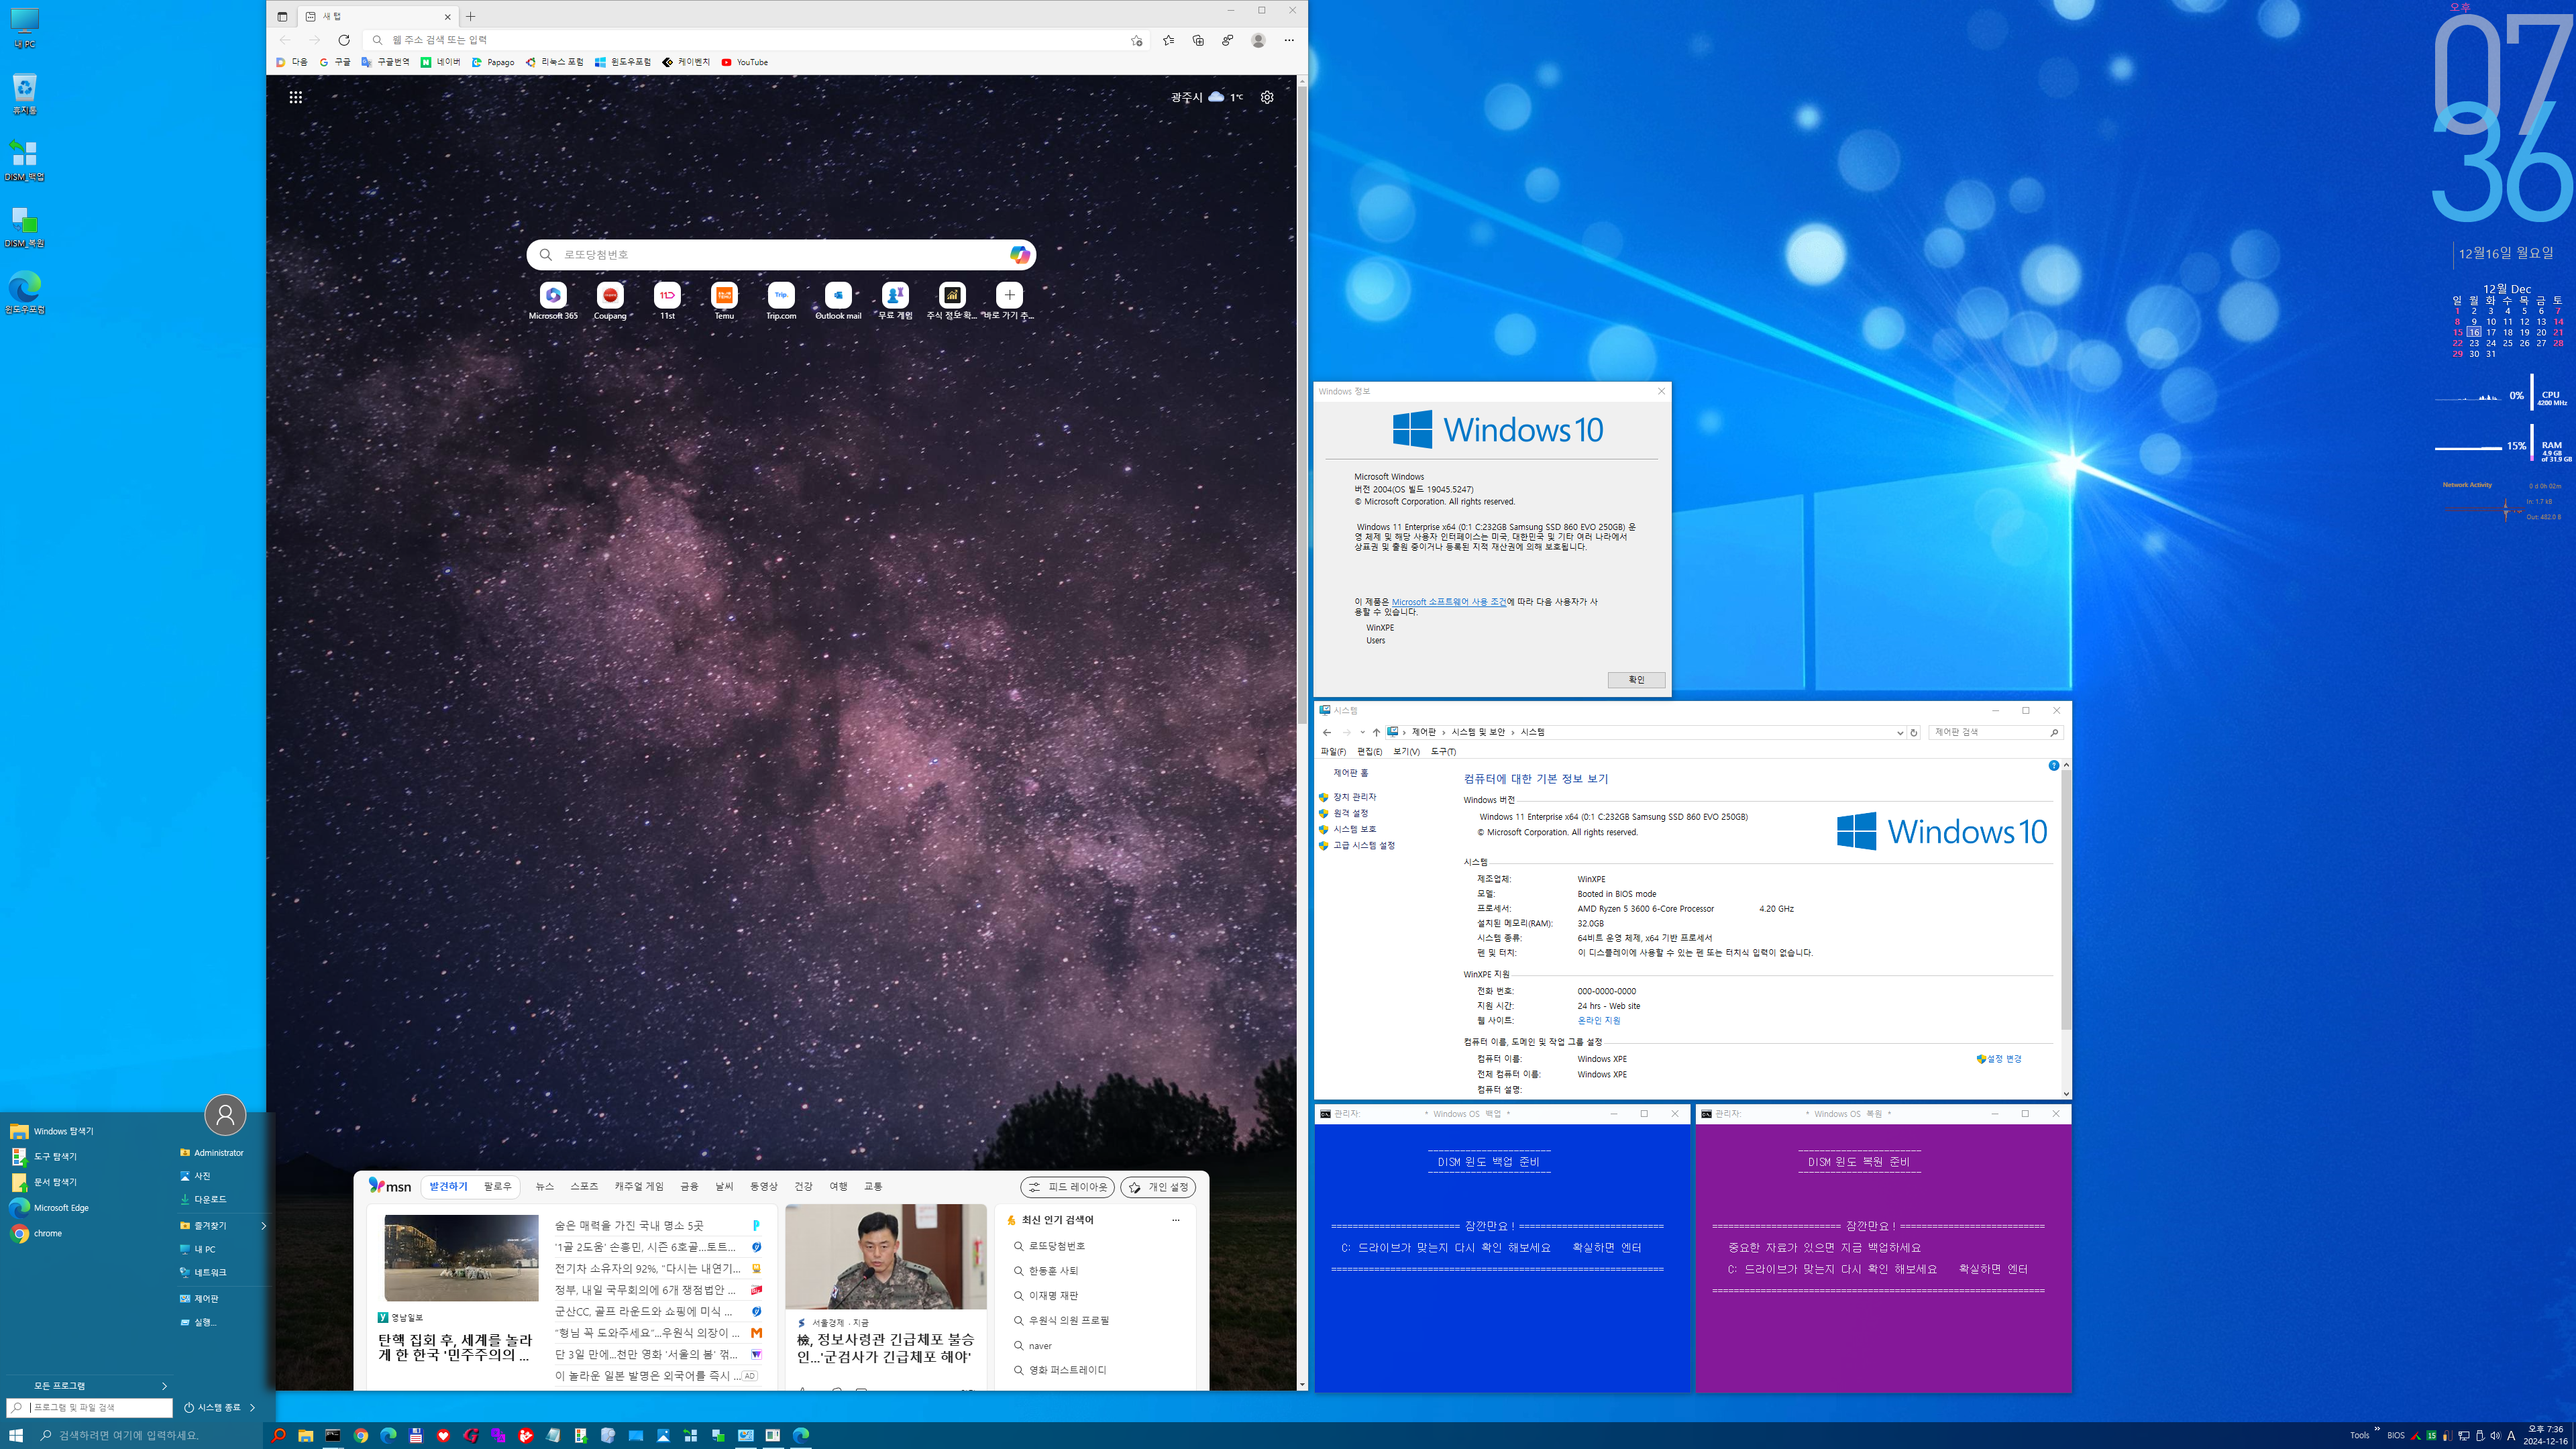This screenshot has width=2576, height=1449.
Task: Open 11st quick link tile
Action: click(667, 301)
